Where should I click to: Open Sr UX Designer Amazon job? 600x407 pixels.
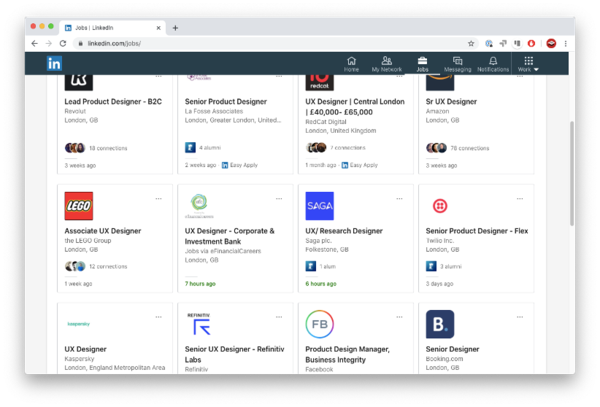(451, 102)
